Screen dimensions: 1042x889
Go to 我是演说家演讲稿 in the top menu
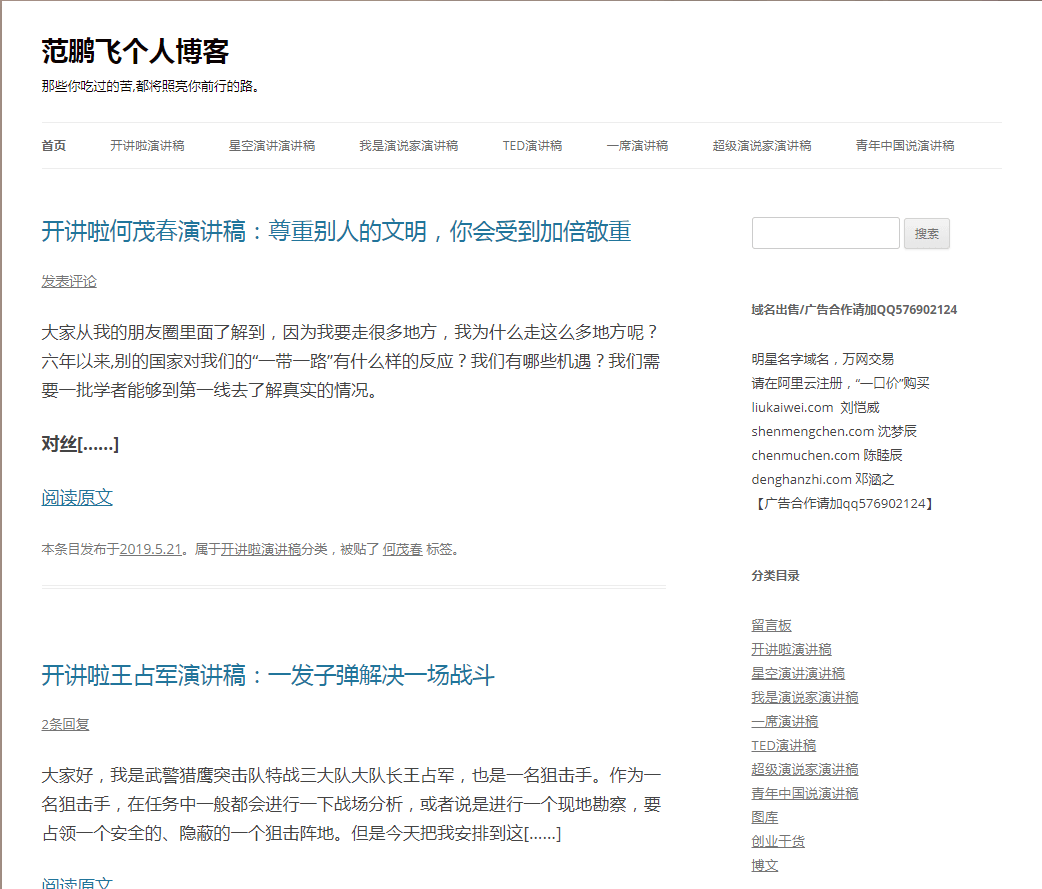[408, 145]
